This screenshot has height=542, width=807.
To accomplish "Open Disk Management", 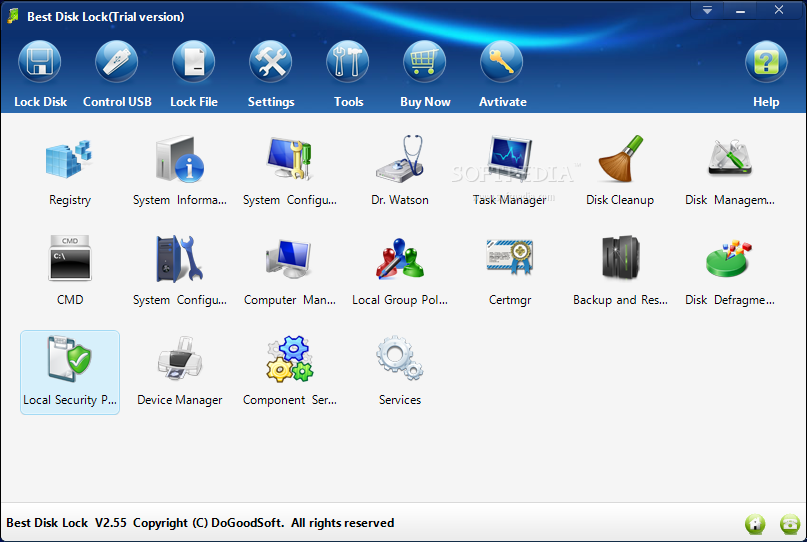I will point(729,170).
